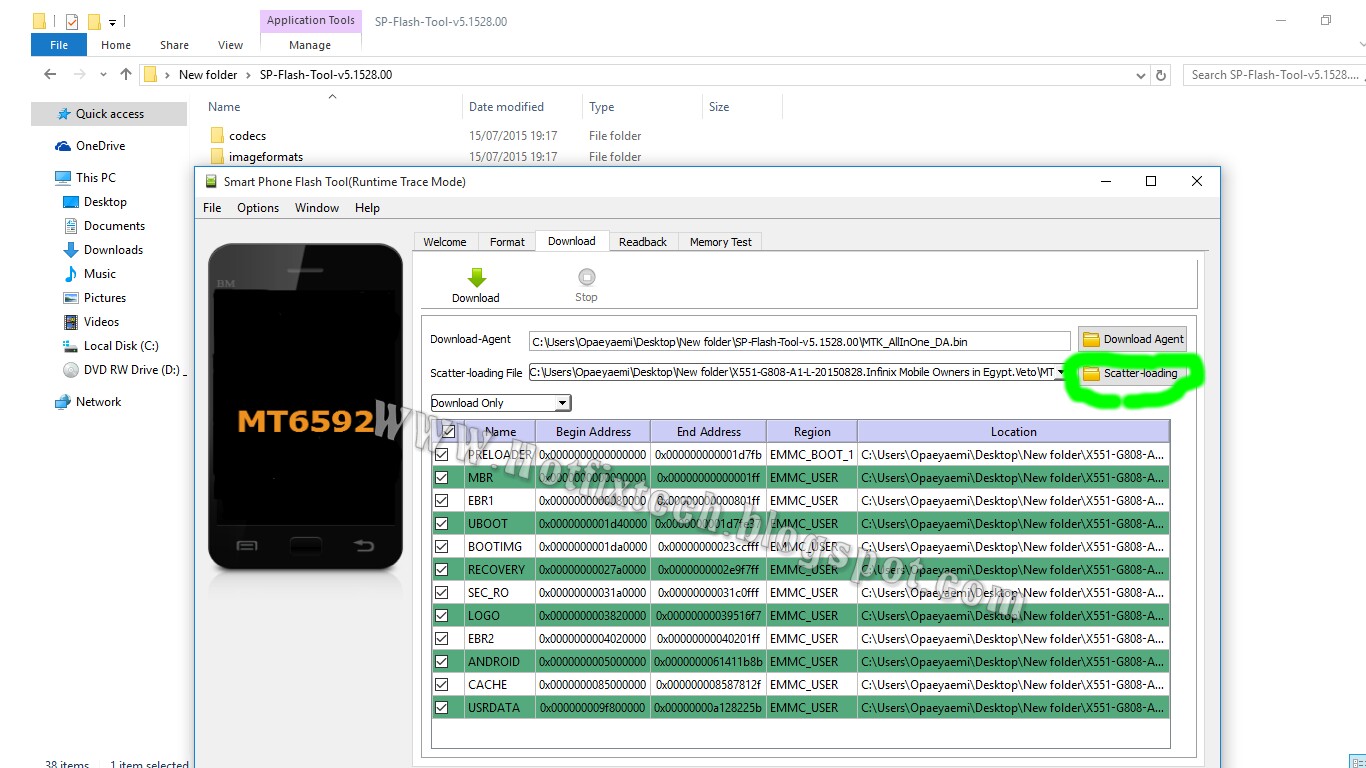The width and height of the screenshot is (1366, 768).
Task: Click the New folder icon in Explorer title bar
Action: click(94, 21)
